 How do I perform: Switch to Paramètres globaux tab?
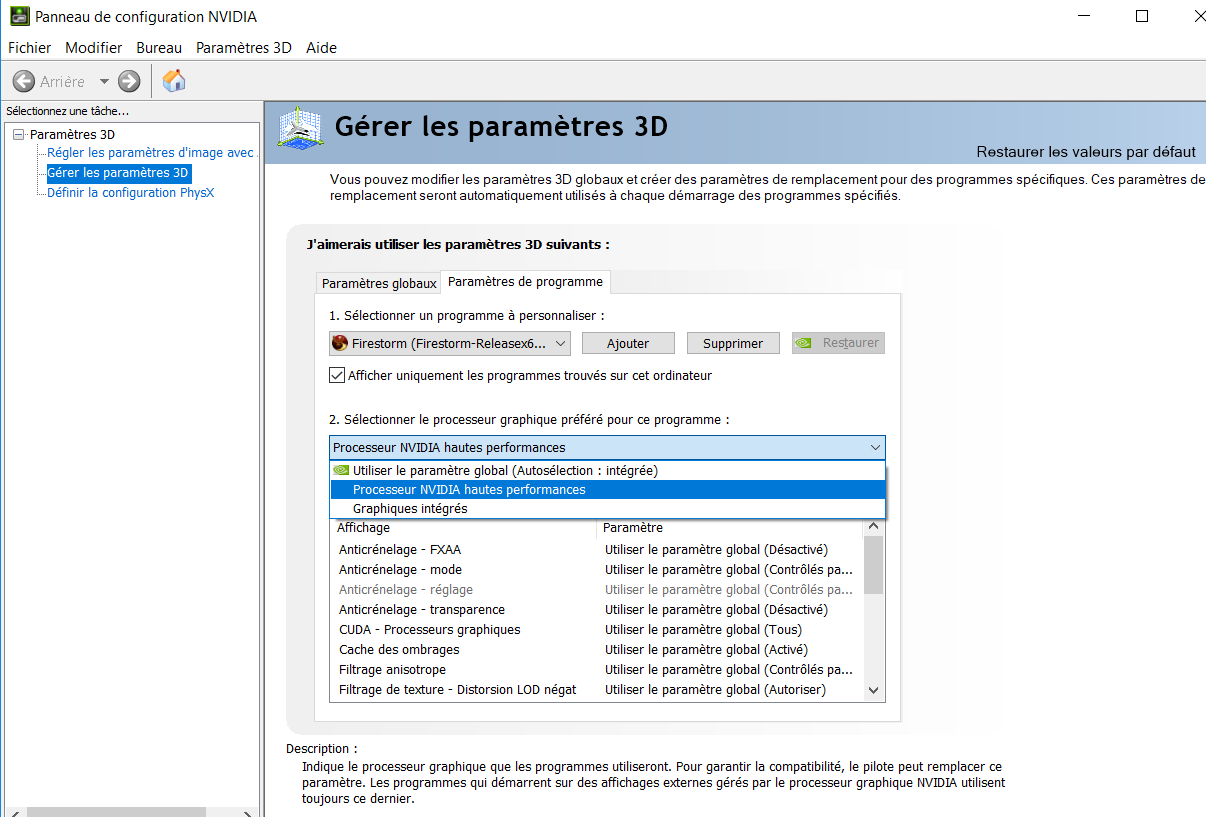pyautogui.click(x=379, y=283)
